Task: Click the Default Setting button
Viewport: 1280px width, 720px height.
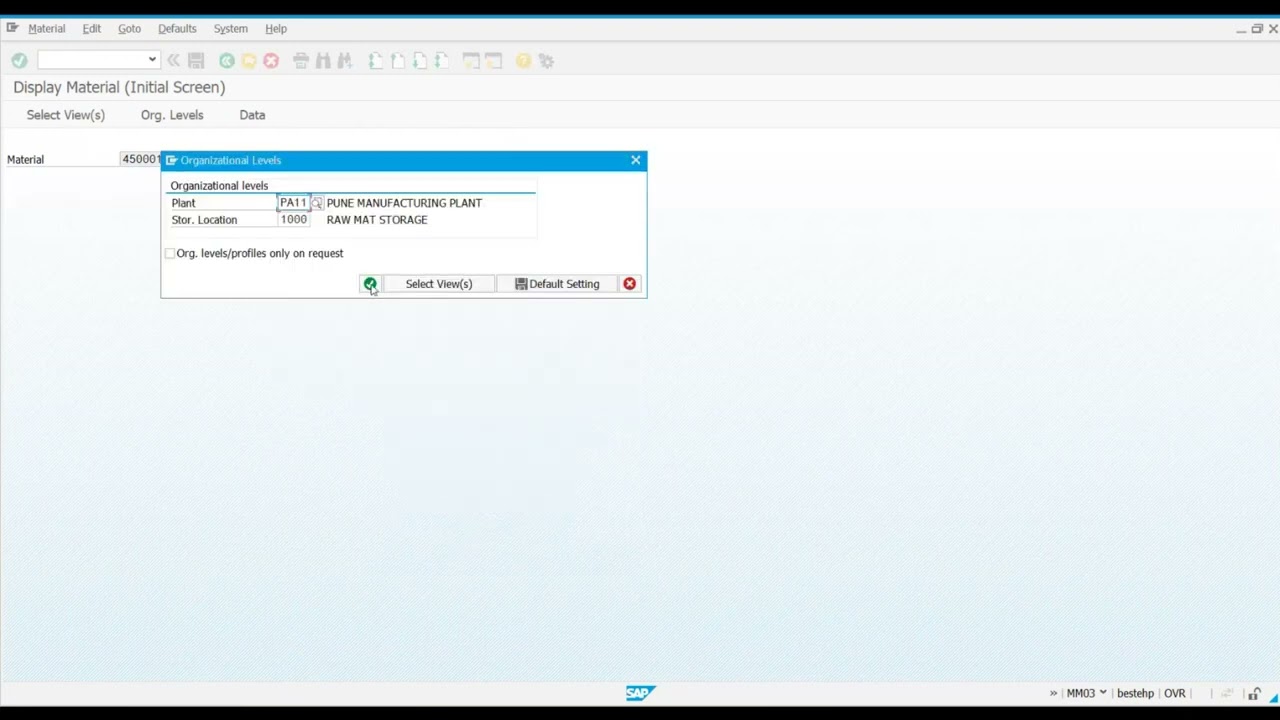Action: (x=557, y=284)
